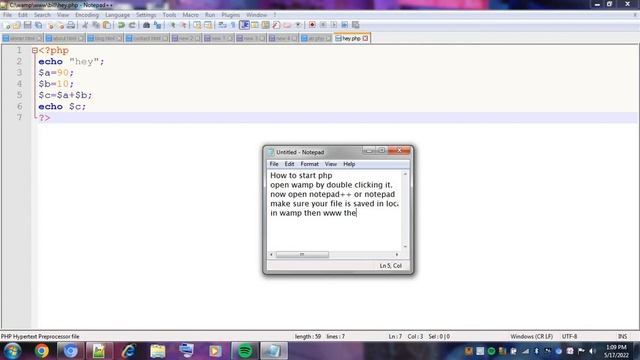Click Notepad horizontal scrollbar thumb
Screen dimensions: 640x360
302,255
